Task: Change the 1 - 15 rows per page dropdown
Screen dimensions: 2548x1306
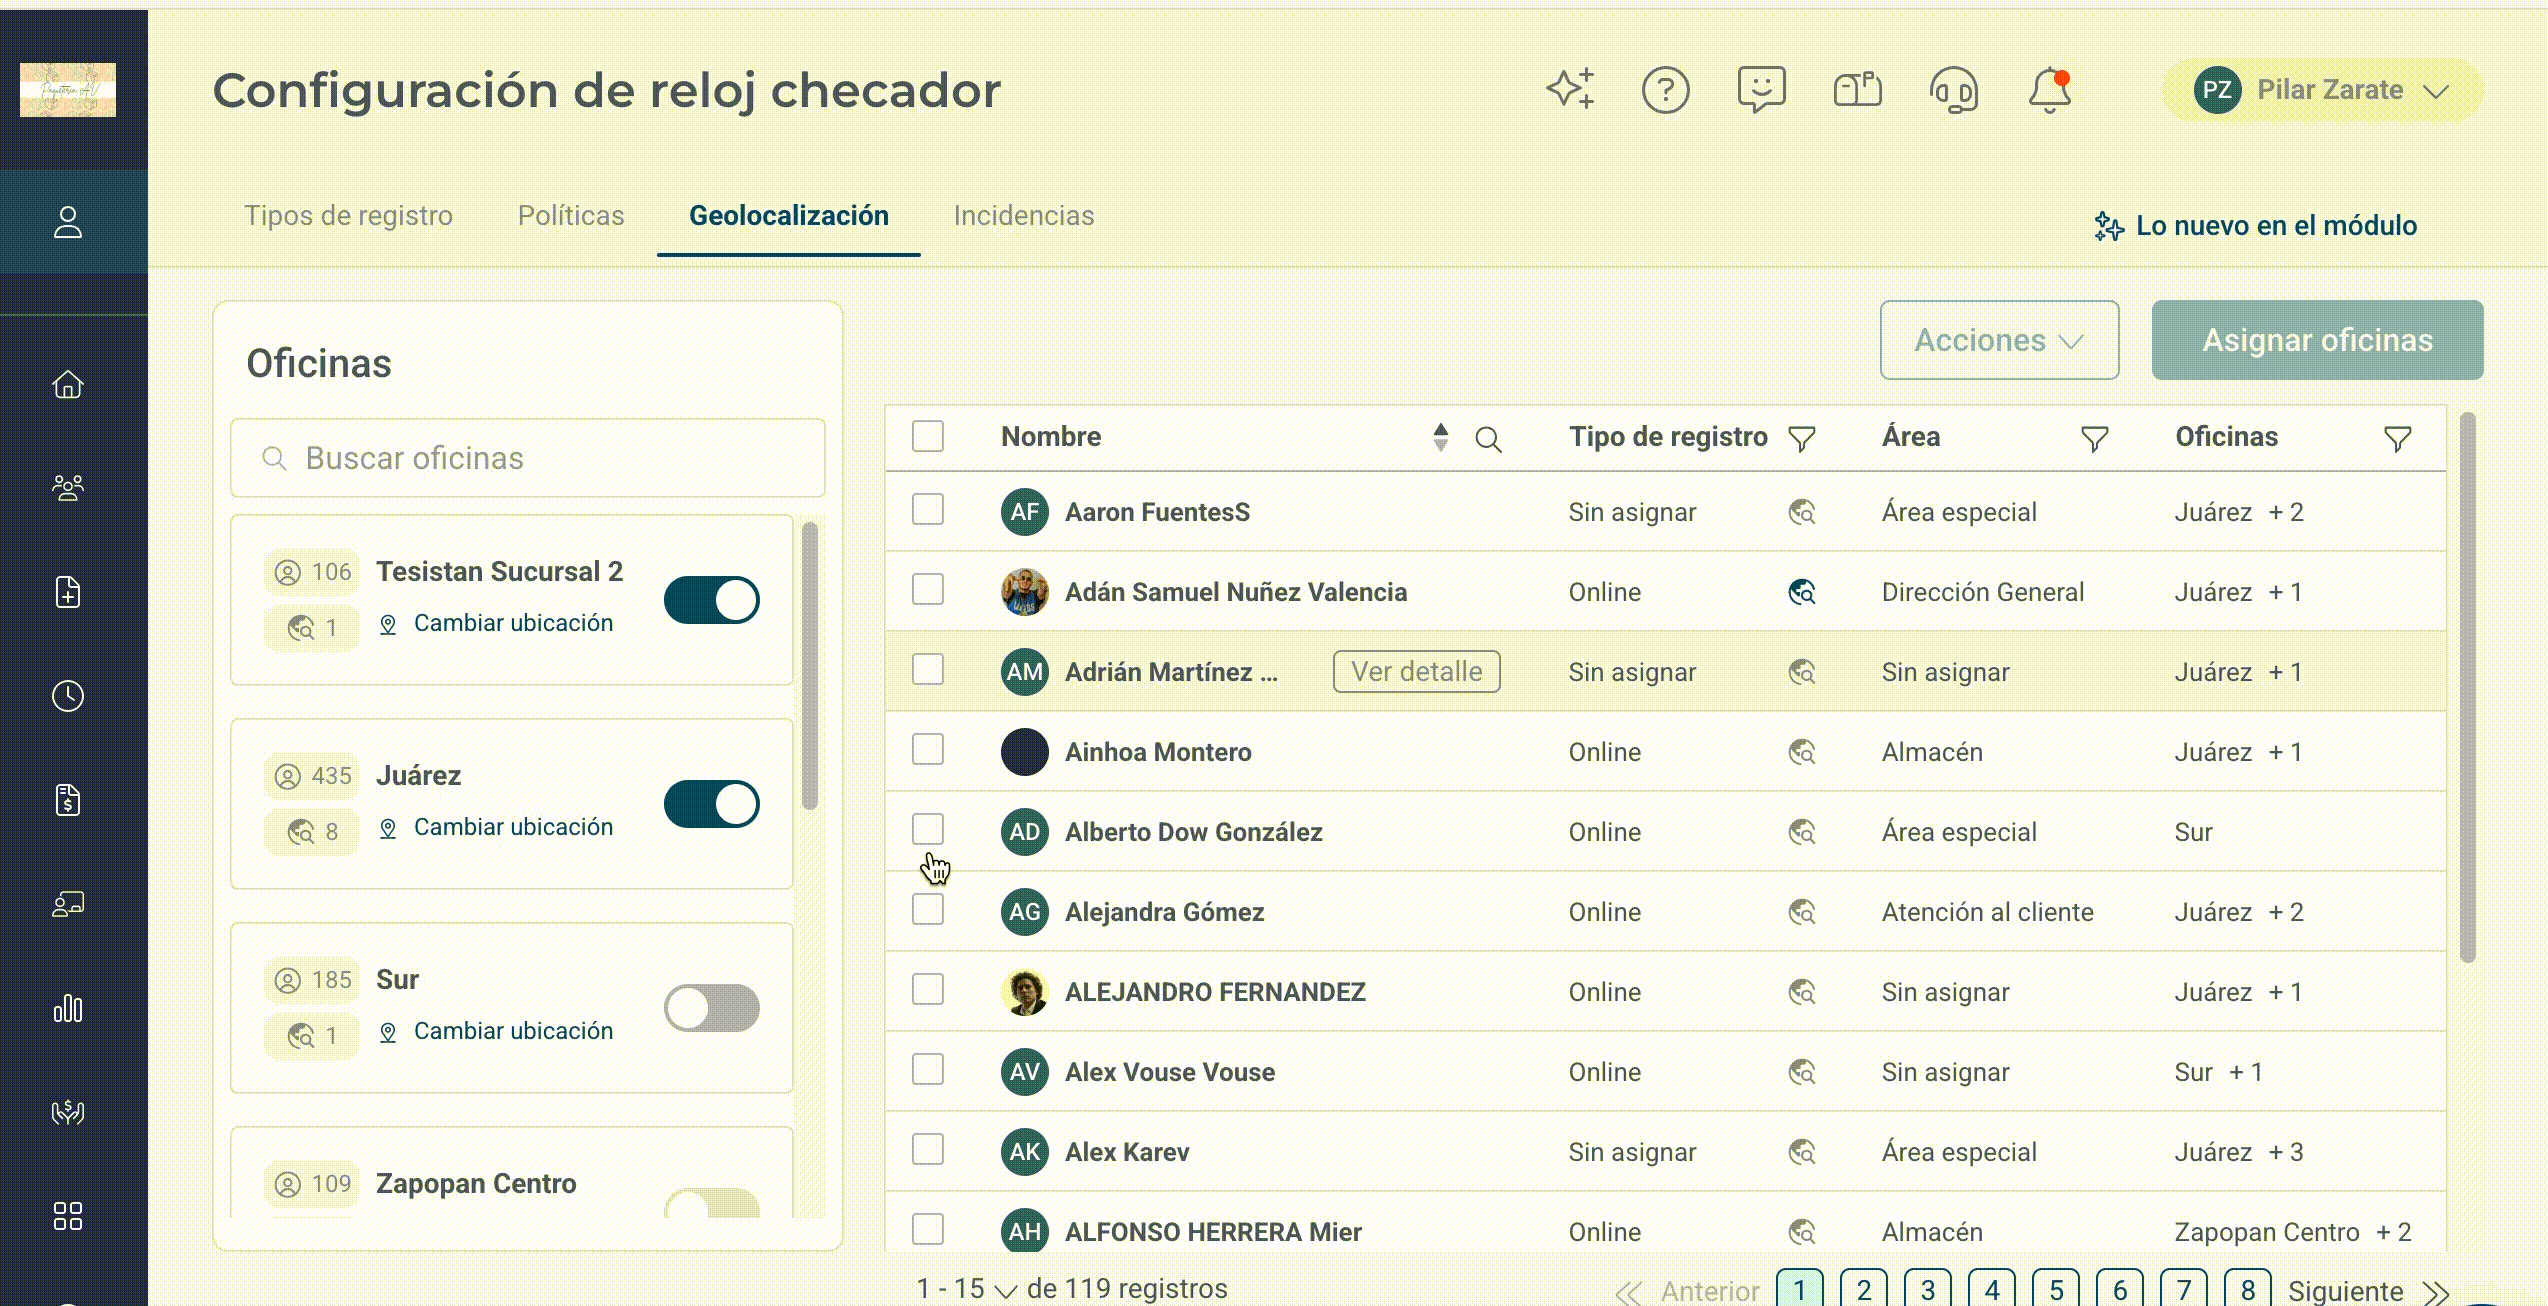Action: click(x=967, y=1289)
